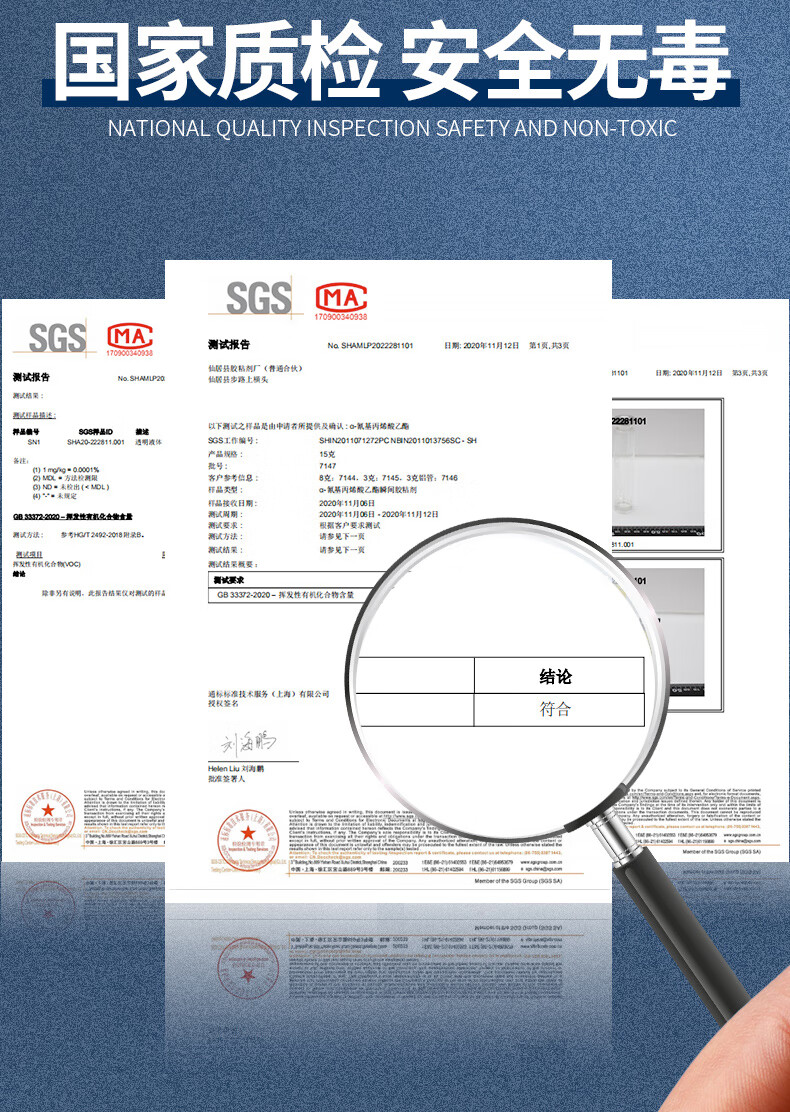Click the signer name Helen Liu 刘海鹏
This screenshot has width=790, height=1112.
tap(235, 769)
